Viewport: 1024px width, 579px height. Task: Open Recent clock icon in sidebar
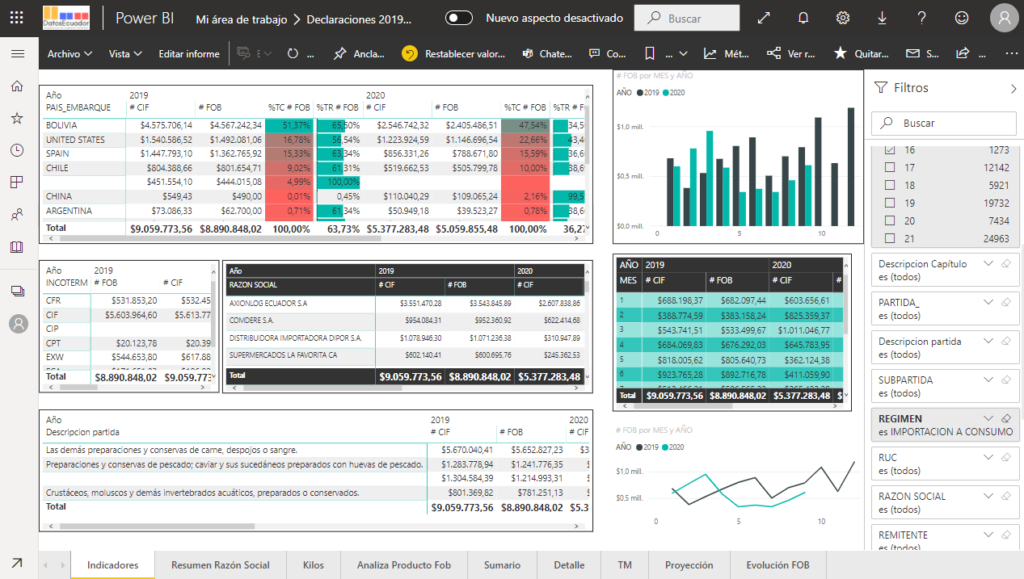point(17,150)
